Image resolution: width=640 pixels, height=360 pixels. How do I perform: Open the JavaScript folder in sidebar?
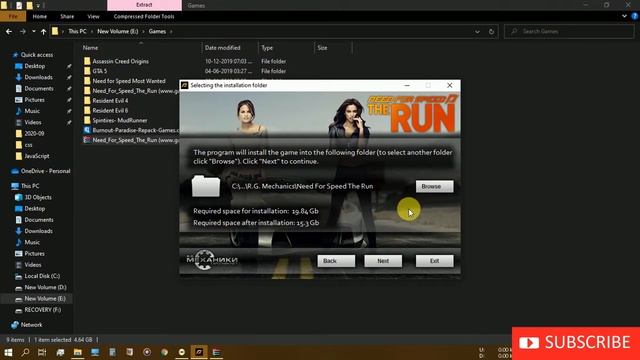click(36, 156)
